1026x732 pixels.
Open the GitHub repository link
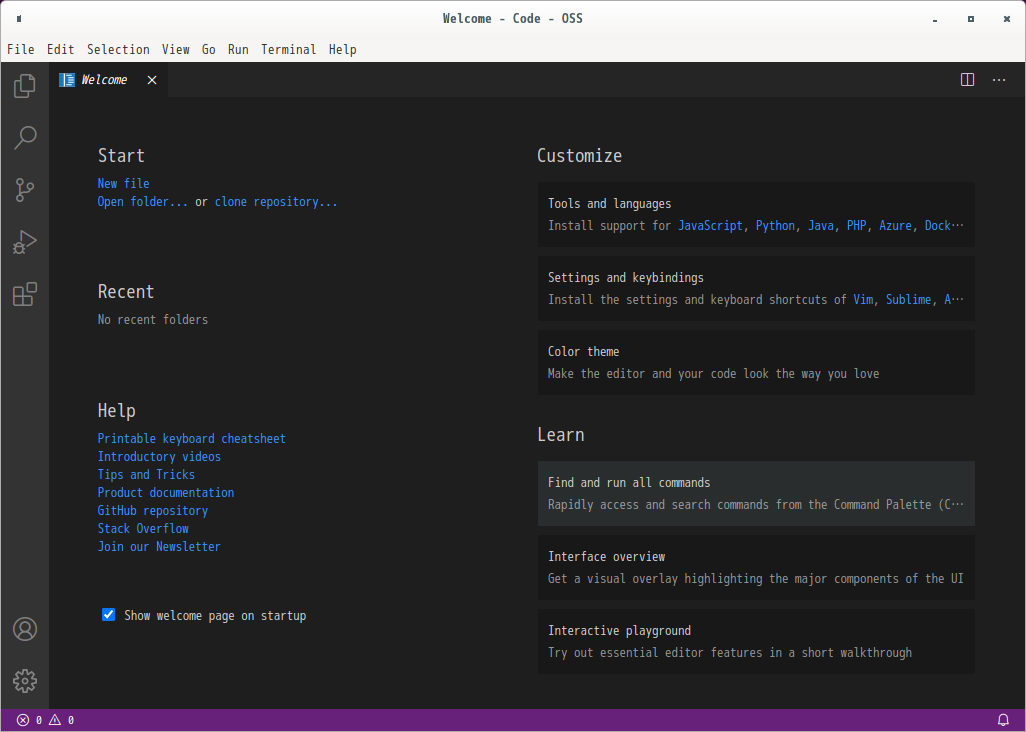(x=152, y=511)
